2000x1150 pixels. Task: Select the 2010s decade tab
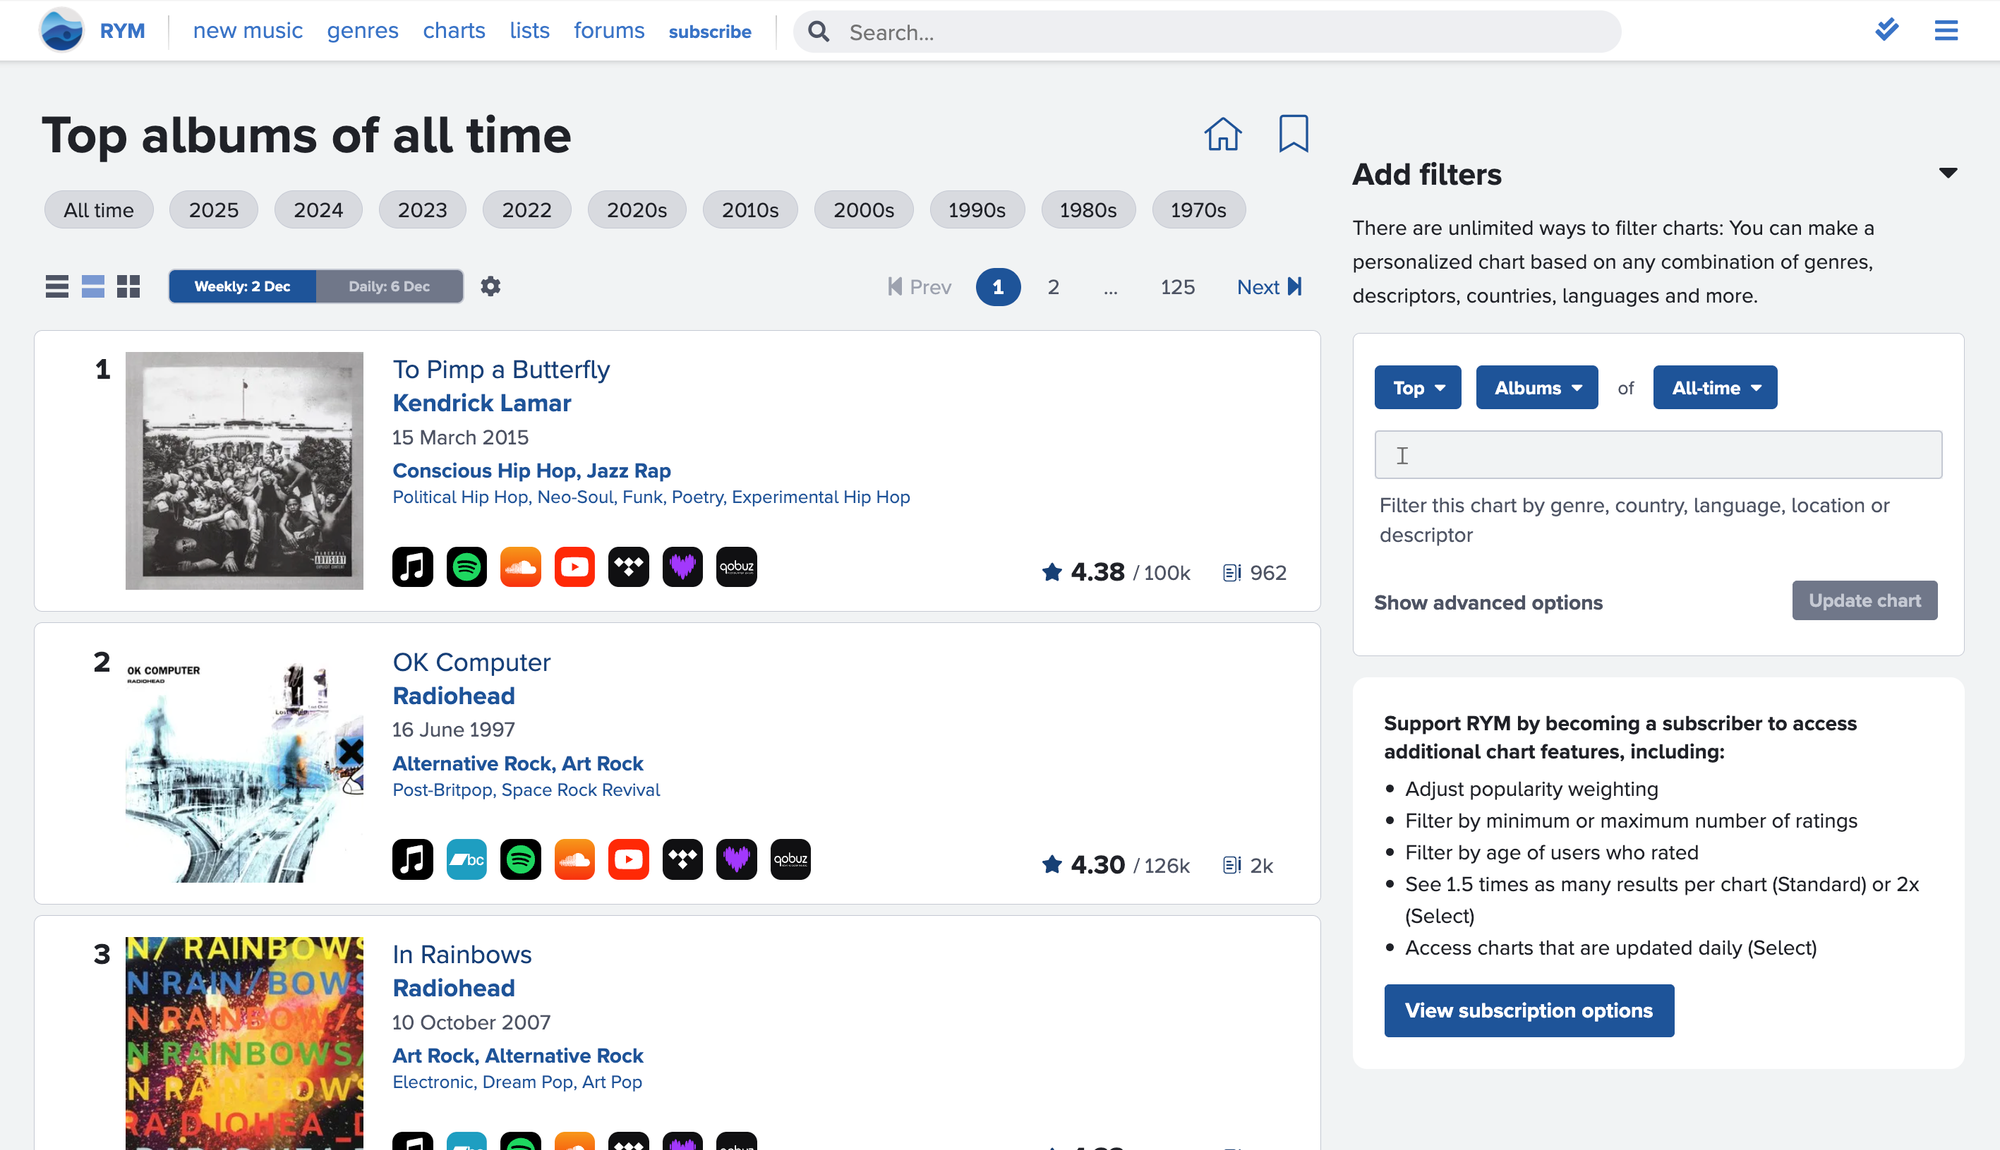(749, 210)
